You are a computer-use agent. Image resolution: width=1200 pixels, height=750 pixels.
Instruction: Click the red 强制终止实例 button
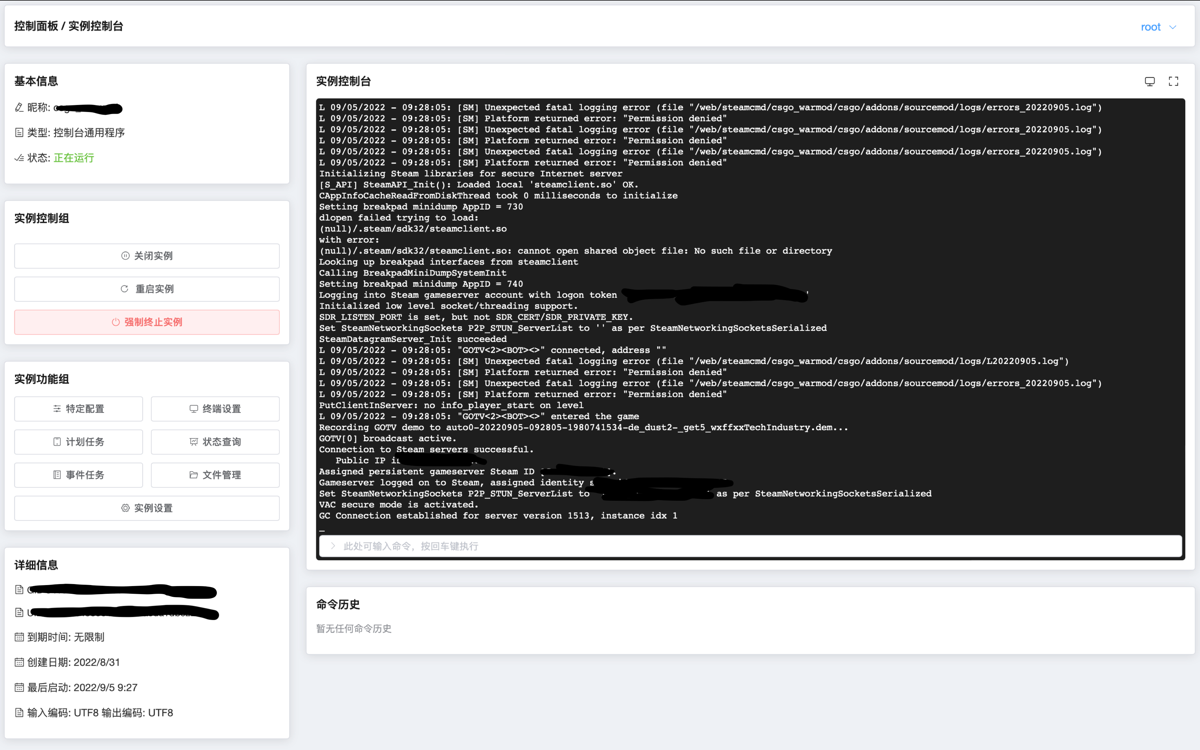click(147, 322)
